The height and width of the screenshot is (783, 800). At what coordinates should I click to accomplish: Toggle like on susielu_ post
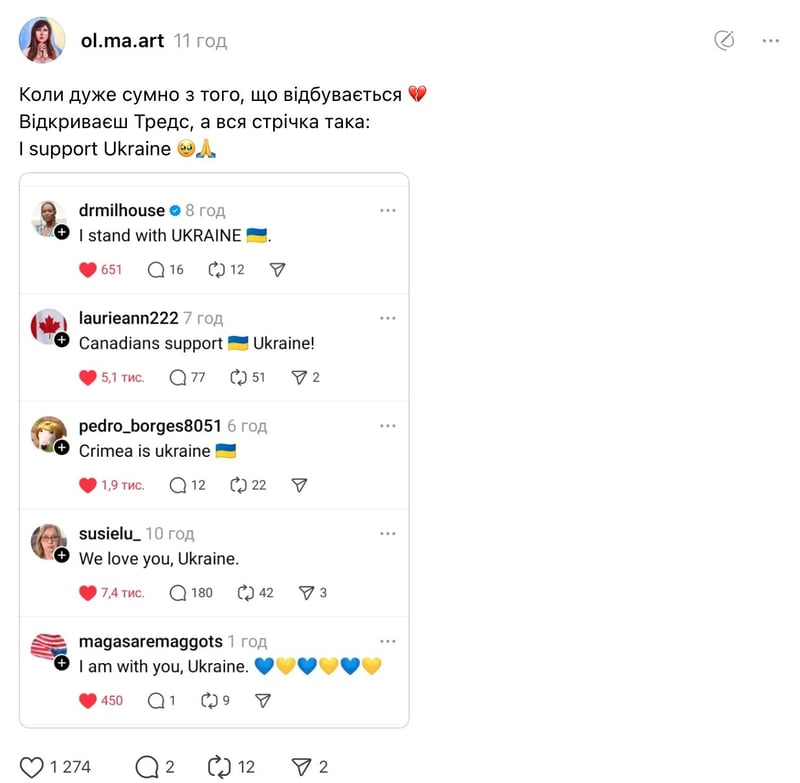88,592
